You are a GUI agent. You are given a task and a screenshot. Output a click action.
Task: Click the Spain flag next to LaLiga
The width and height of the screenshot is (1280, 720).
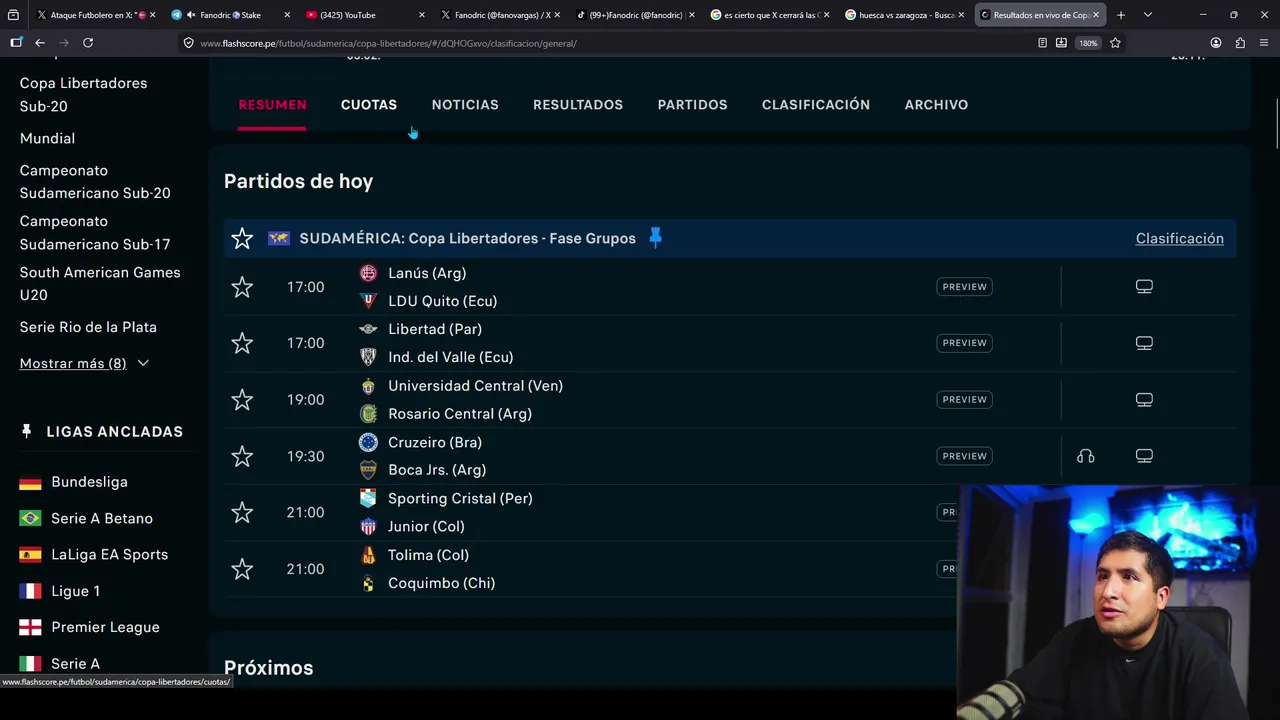pyautogui.click(x=30, y=555)
